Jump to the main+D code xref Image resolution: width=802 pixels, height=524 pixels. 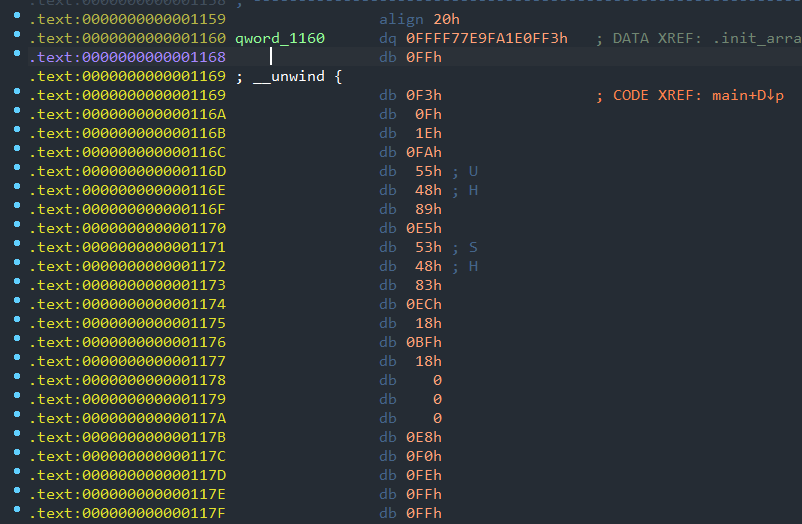point(744,95)
